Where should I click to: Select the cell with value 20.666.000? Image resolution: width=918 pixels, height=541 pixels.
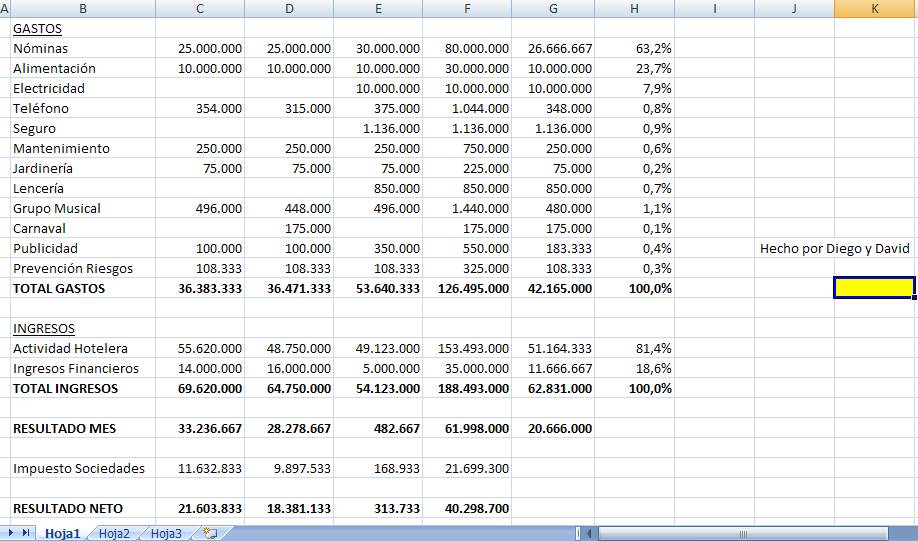pyautogui.click(x=553, y=428)
